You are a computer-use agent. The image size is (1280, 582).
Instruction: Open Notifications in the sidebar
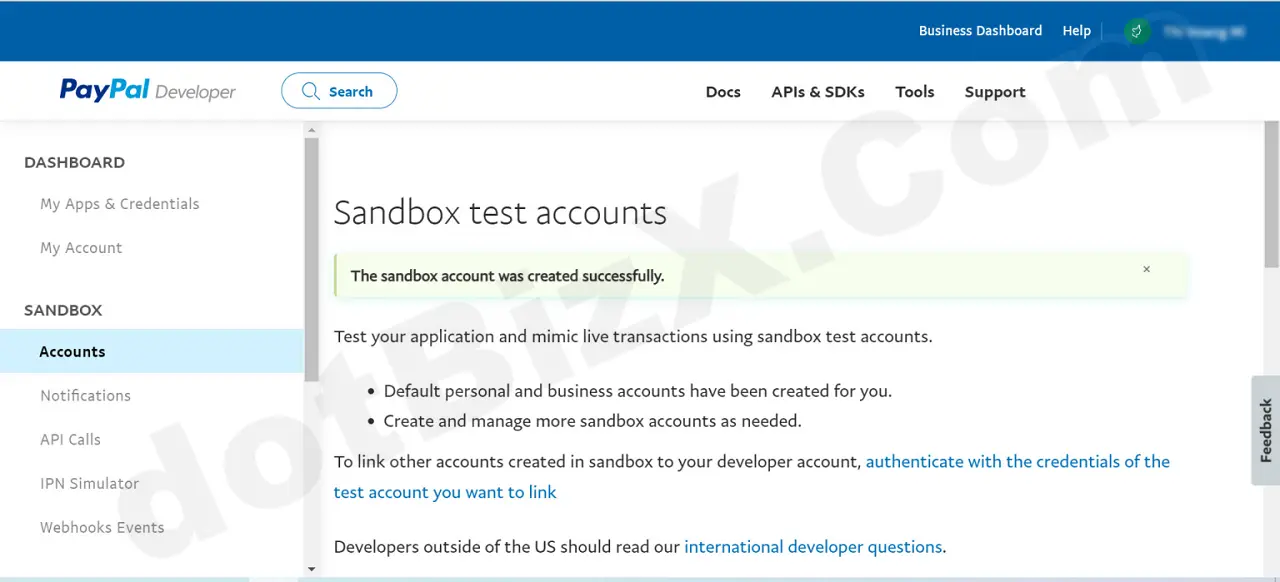(85, 395)
